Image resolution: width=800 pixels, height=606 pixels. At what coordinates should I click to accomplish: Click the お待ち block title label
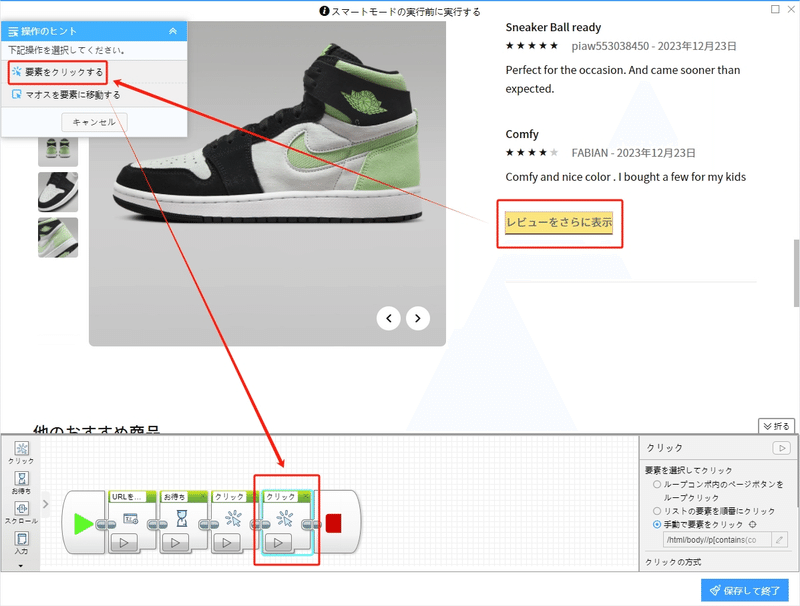click(x=174, y=496)
